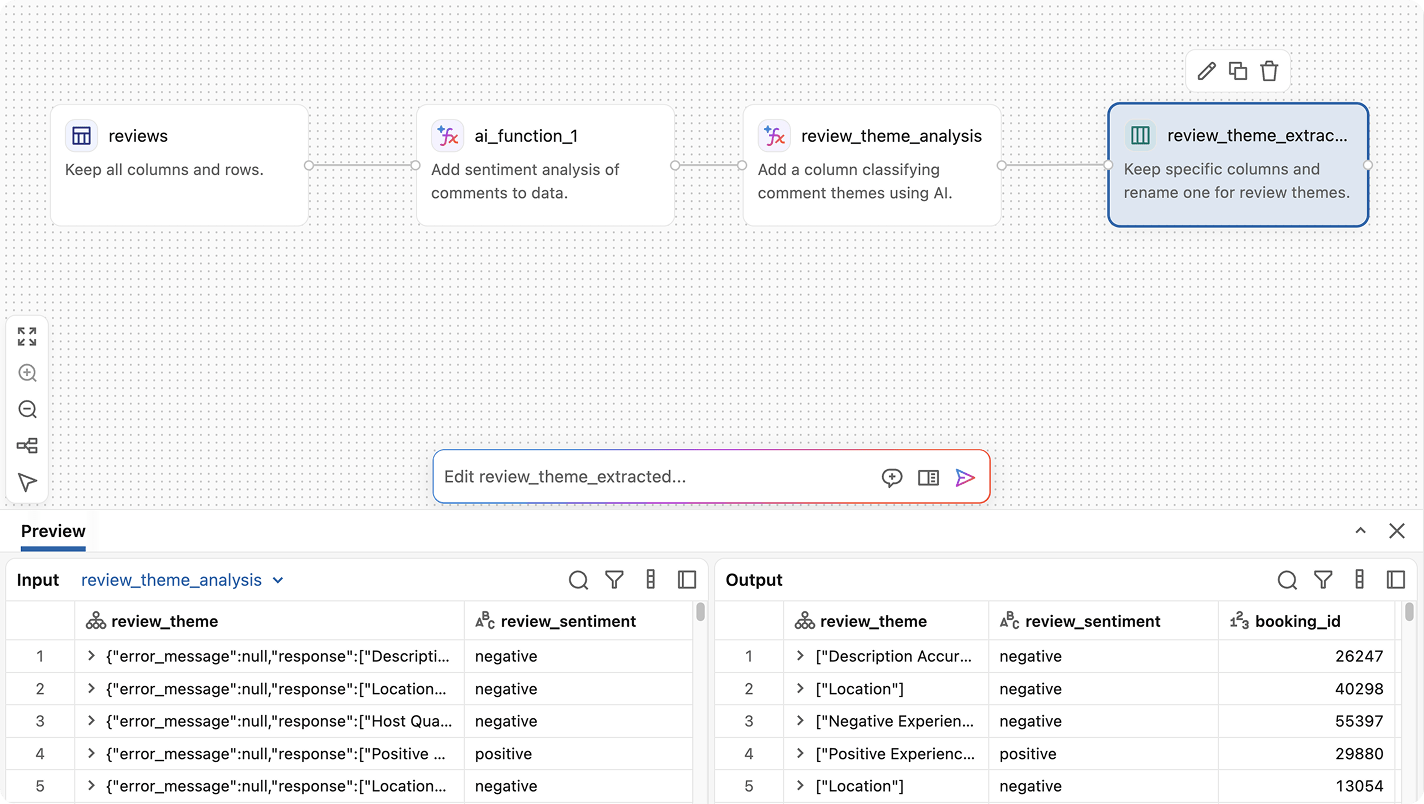This screenshot has height=804, width=1424.
Task: Open the review_theme_analysis input source dropdown
Action: point(182,580)
